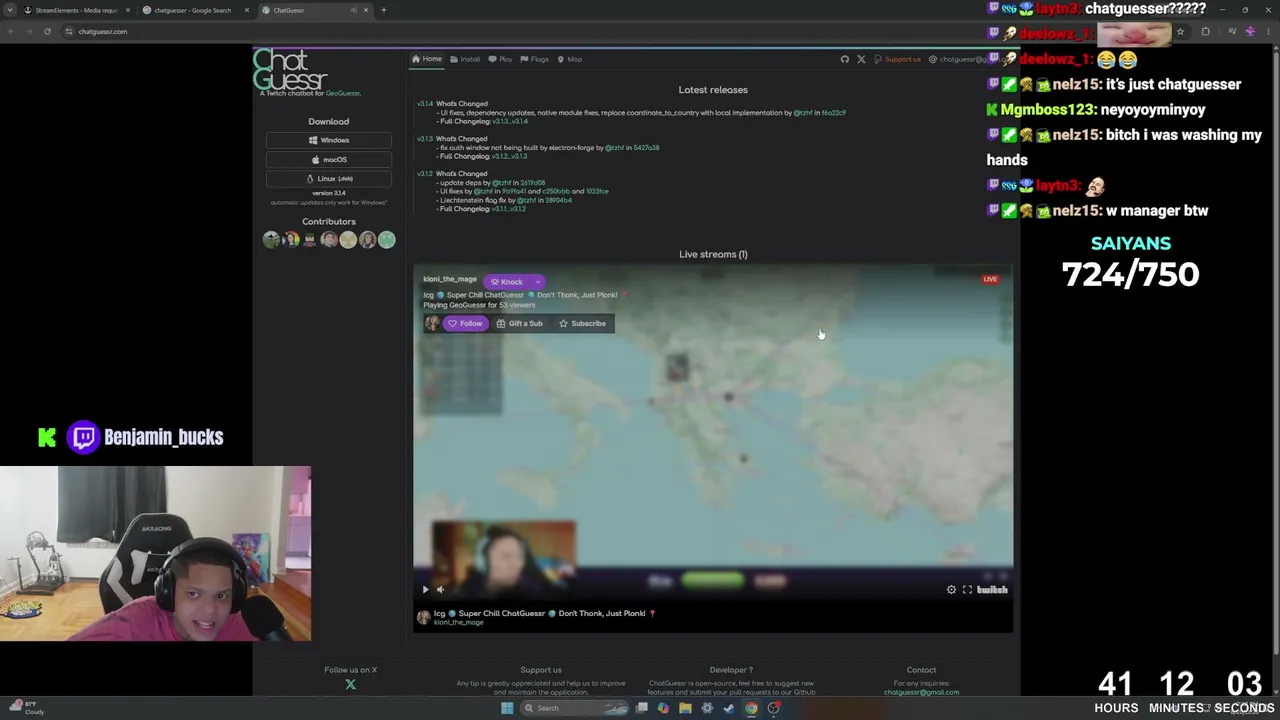Image resolution: width=1280 pixels, height=720 pixels.
Task: Download the Linux (.deb) build
Action: [329, 178]
